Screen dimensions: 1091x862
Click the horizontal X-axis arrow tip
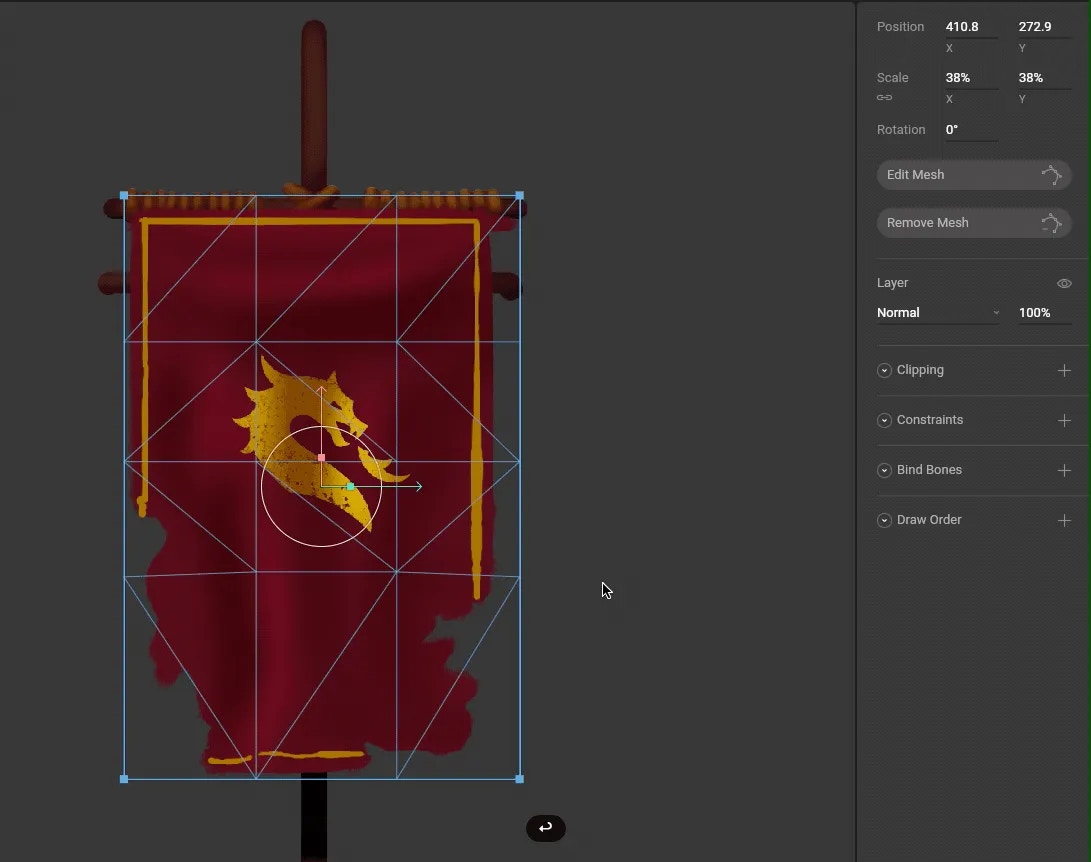pos(418,486)
